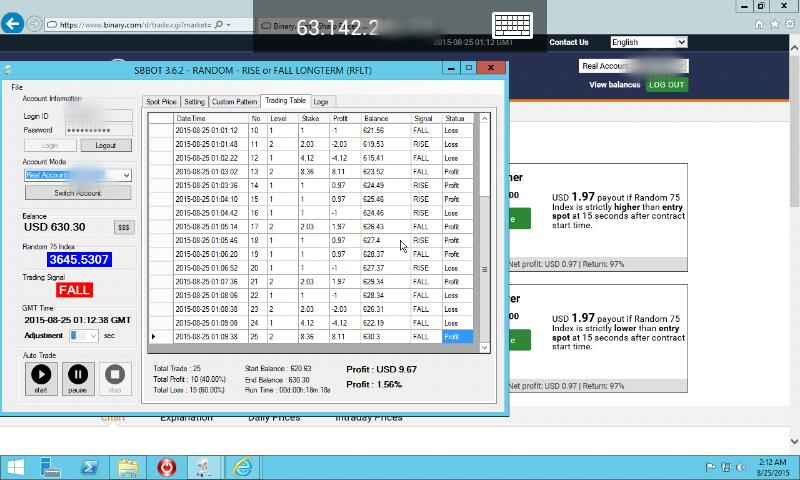The width and height of the screenshot is (800, 480).
Task: Click the highlighted Profit status cell
Action: (x=458, y=337)
